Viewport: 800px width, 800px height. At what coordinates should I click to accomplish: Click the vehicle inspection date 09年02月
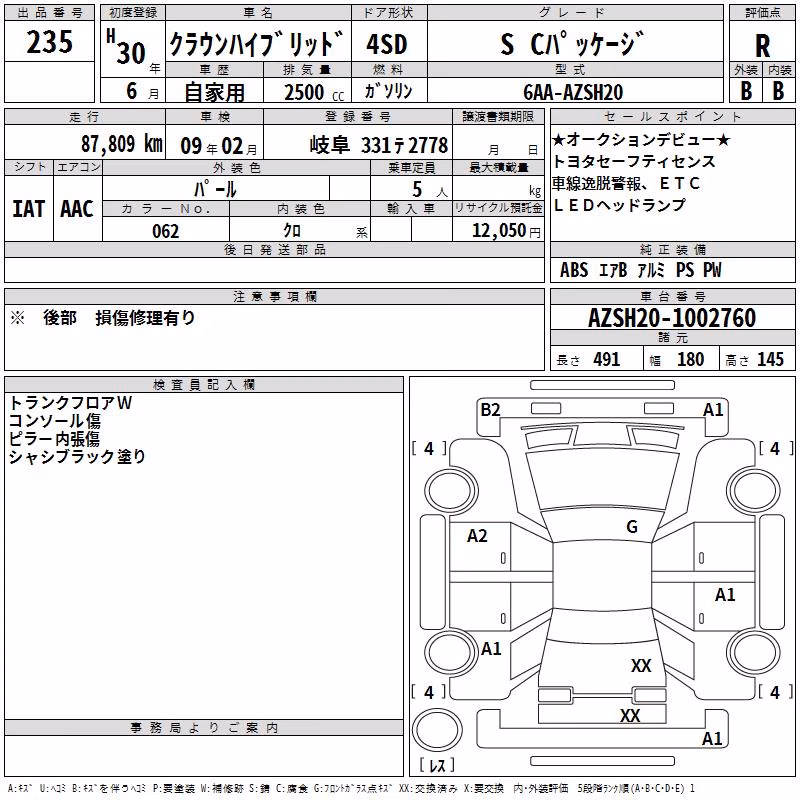219,146
